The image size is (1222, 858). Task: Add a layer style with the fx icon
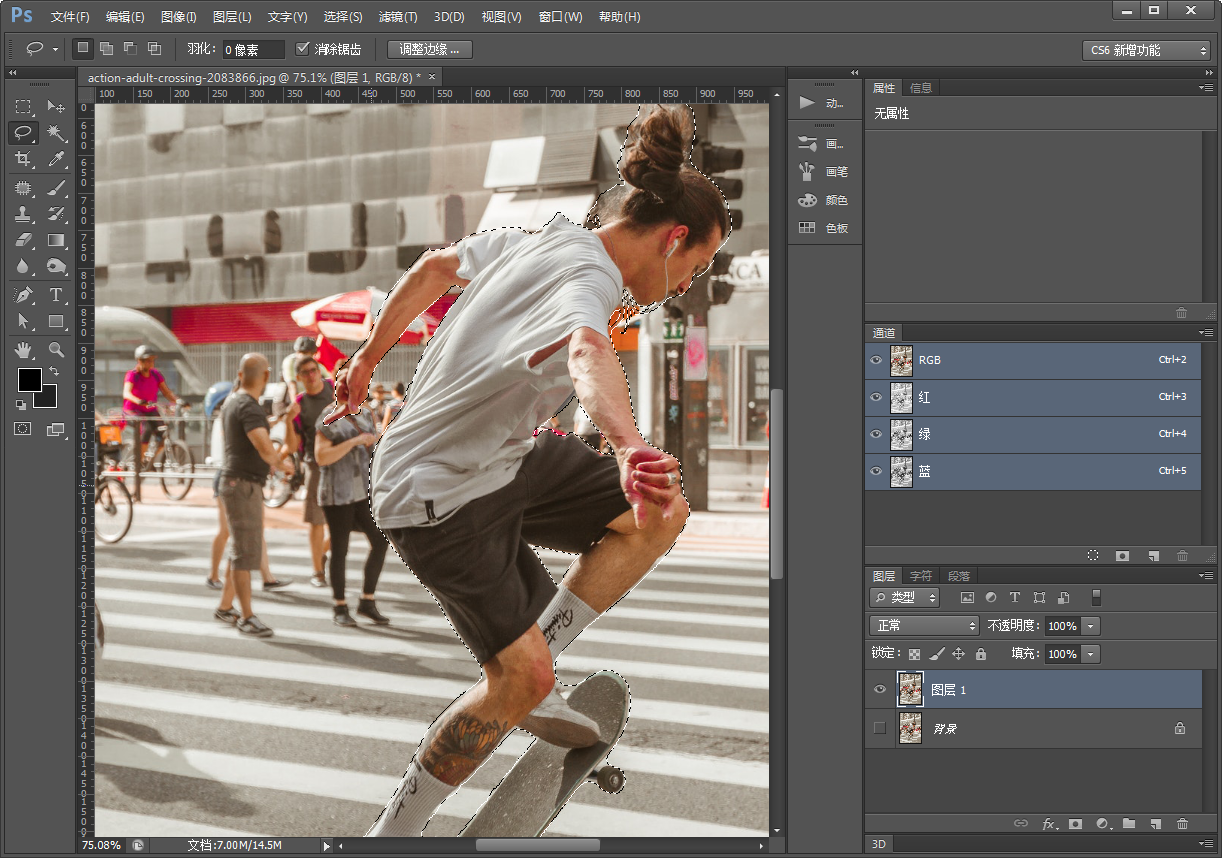coord(1049,824)
